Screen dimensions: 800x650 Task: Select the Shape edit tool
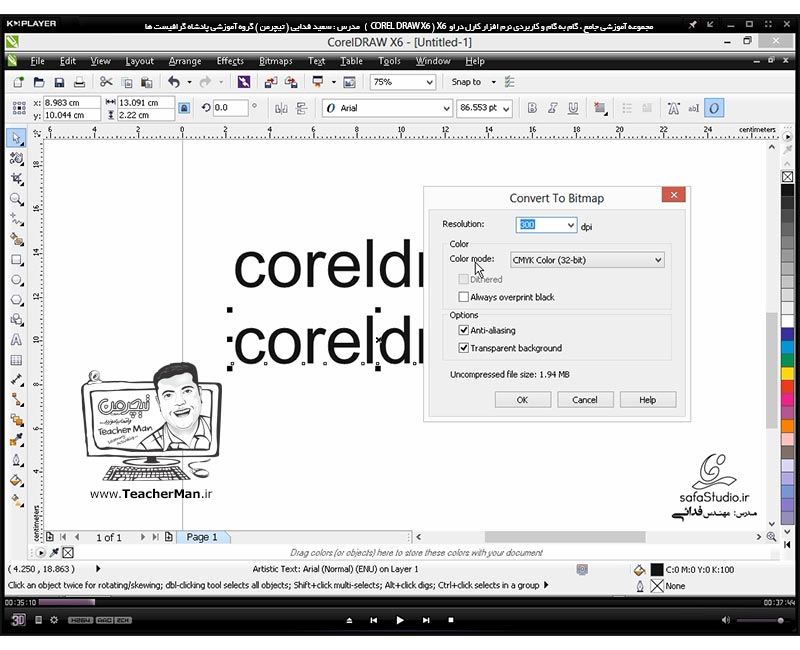(x=16, y=159)
